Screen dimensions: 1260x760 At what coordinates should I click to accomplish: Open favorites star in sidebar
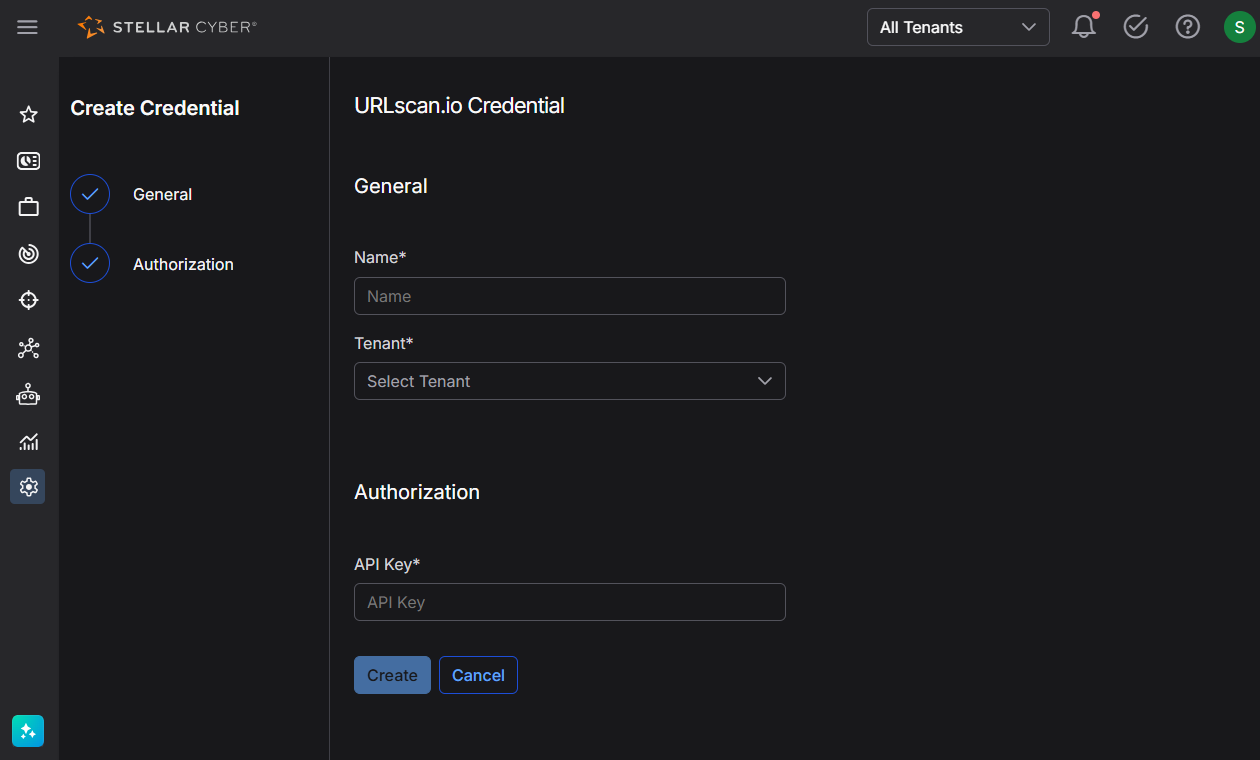click(x=28, y=114)
